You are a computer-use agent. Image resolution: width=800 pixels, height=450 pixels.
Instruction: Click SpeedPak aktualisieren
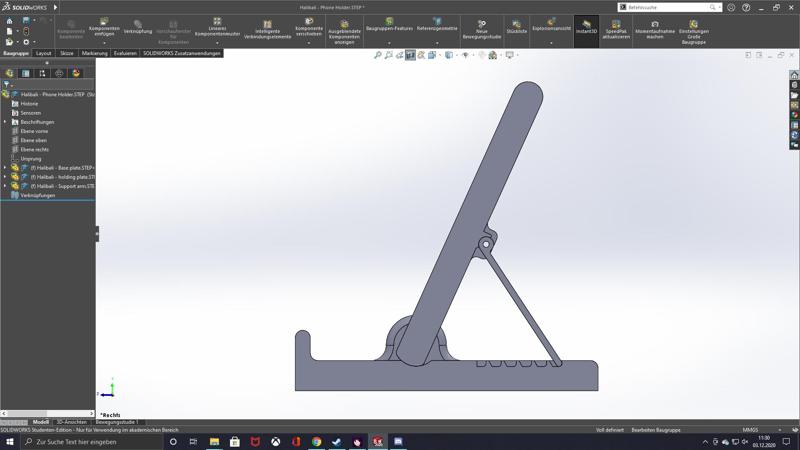(616, 30)
